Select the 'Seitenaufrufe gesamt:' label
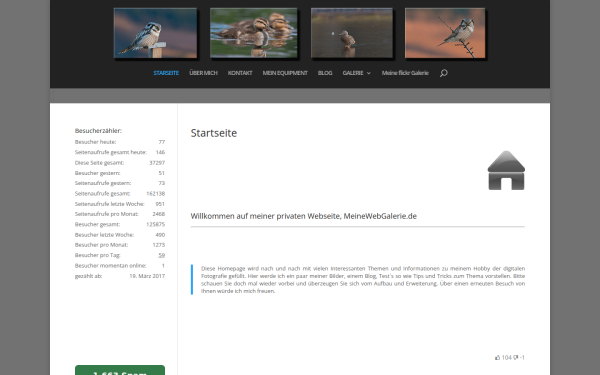 [103, 194]
